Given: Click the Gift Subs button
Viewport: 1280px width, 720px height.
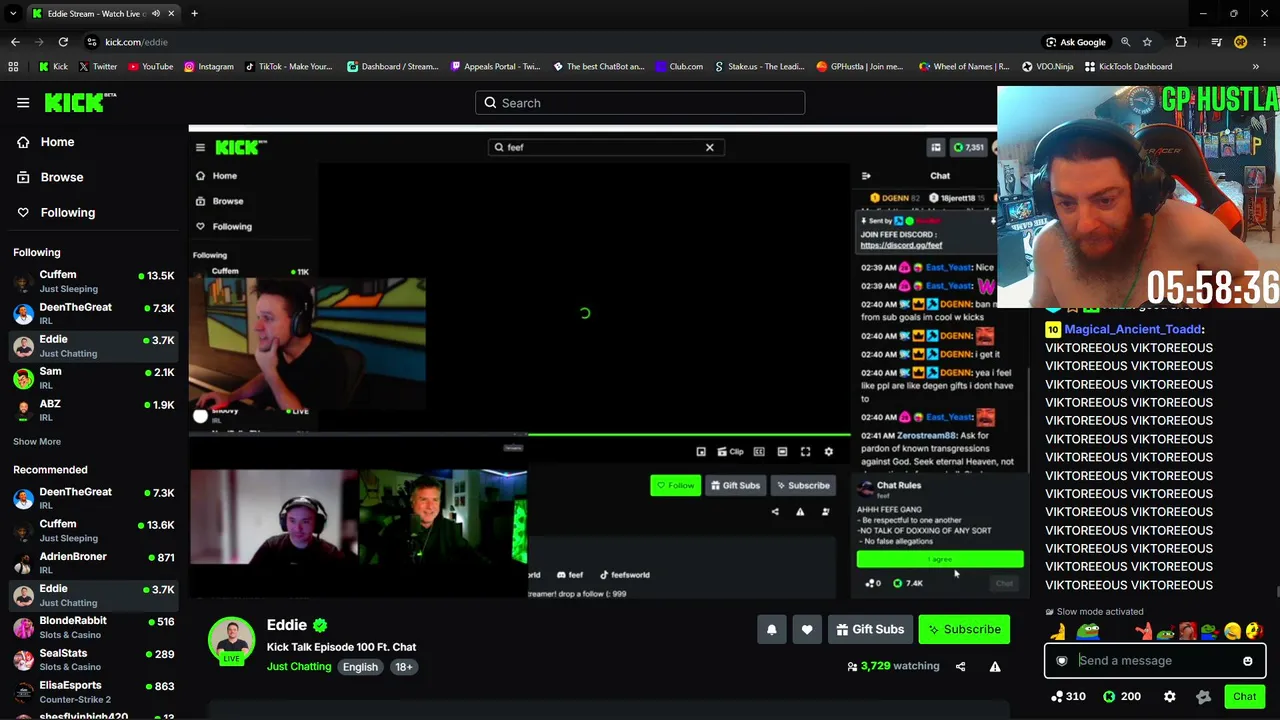Looking at the screenshot, I should (870, 629).
